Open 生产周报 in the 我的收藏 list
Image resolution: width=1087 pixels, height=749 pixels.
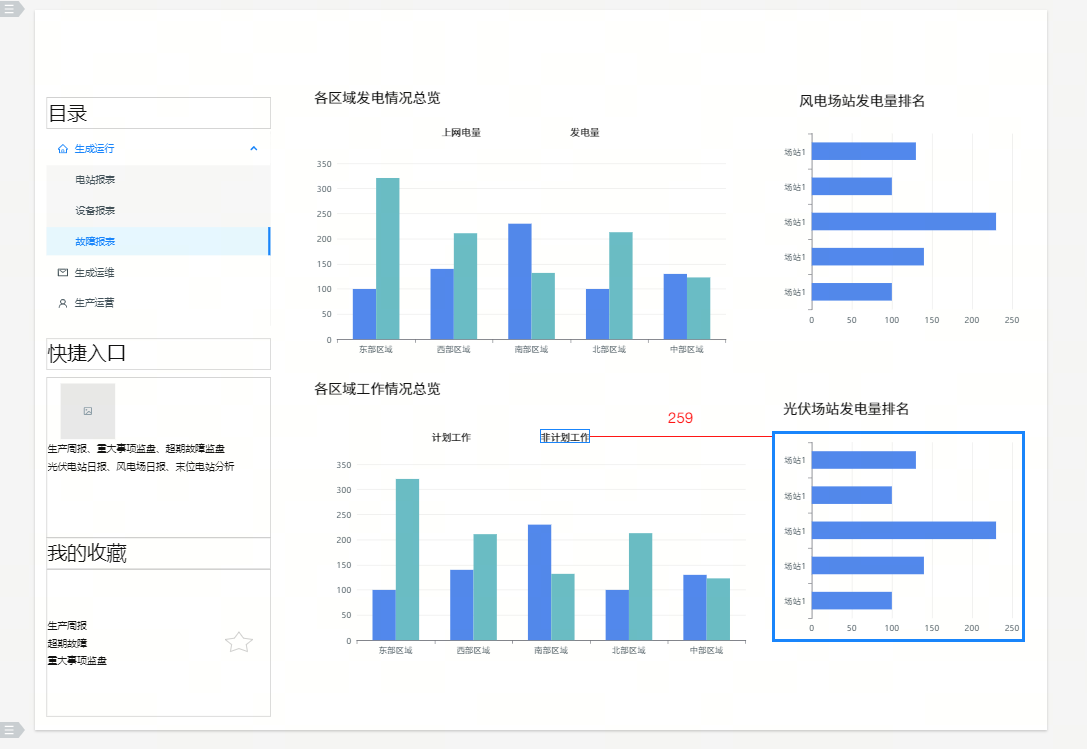(67, 626)
